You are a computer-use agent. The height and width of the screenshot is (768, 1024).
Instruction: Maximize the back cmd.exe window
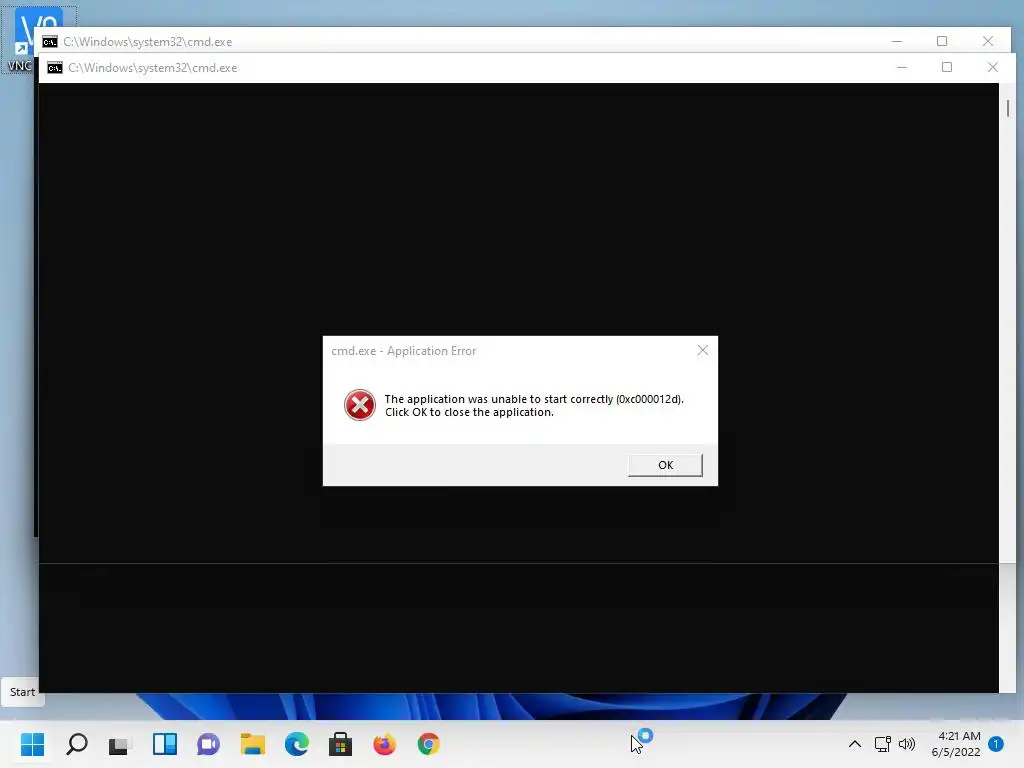tap(942, 41)
